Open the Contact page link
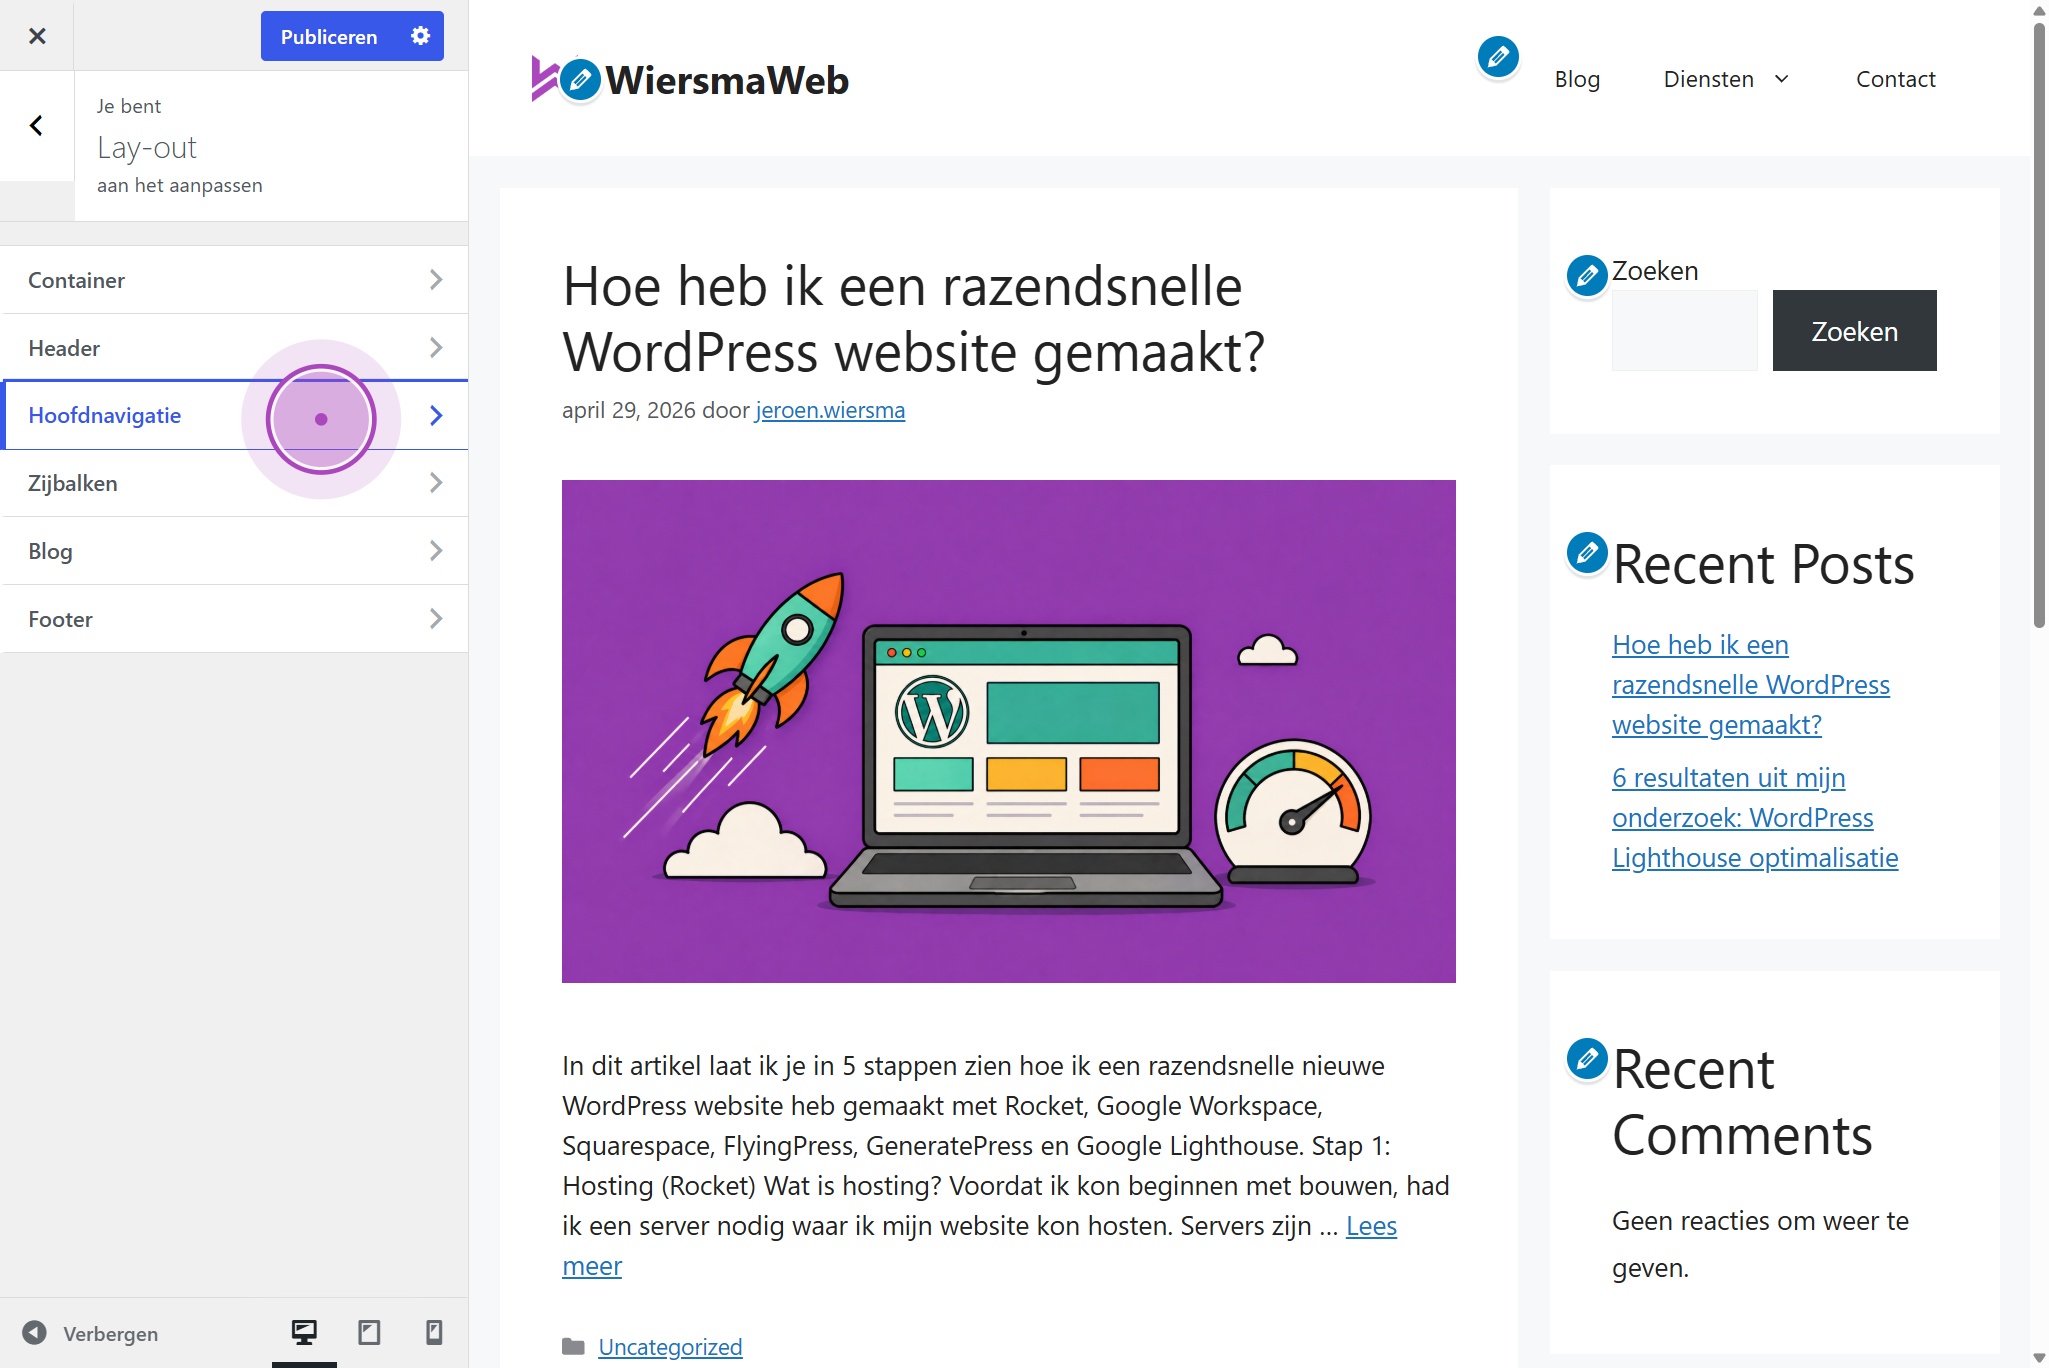The image size is (2049, 1368). tap(1895, 79)
